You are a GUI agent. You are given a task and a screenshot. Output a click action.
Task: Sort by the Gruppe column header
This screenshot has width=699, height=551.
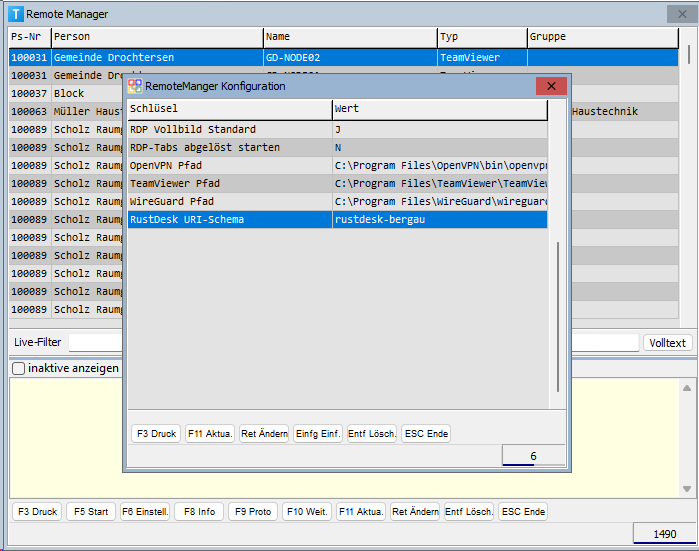pyautogui.click(x=603, y=37)
